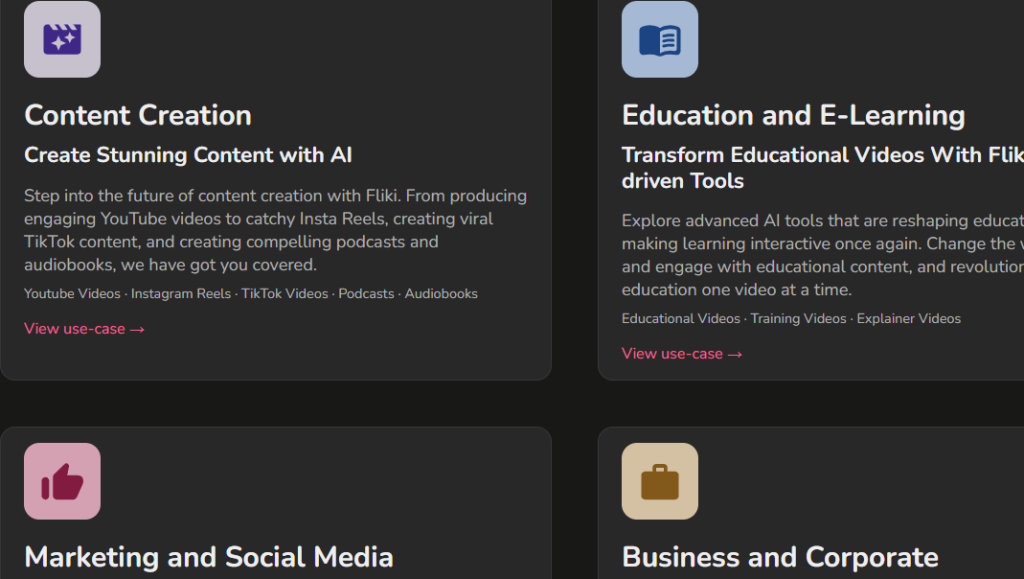Select the Marketing and Social Media heading
This screenshot has width=1024, height=579.
pyautogui.click(x=209, y=557)
